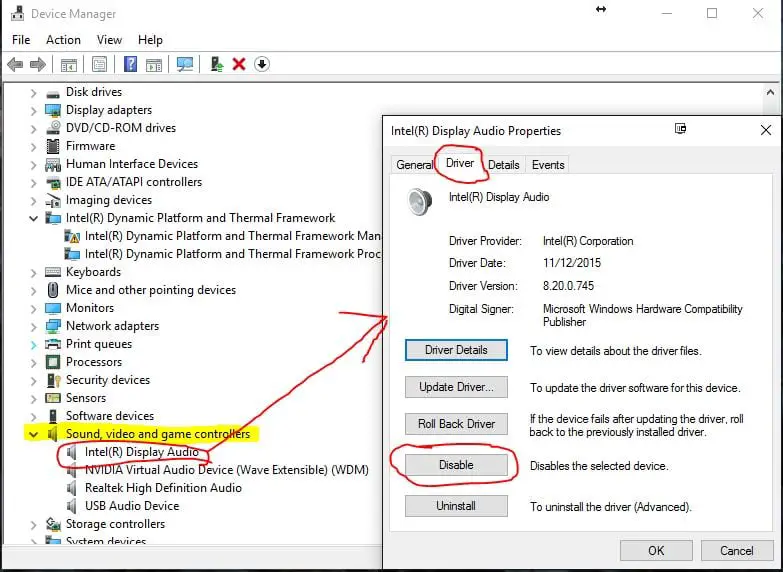Click the Back arrow toolbar icon
Viewport: 783px width, 572px height.
tap(15, 64)
